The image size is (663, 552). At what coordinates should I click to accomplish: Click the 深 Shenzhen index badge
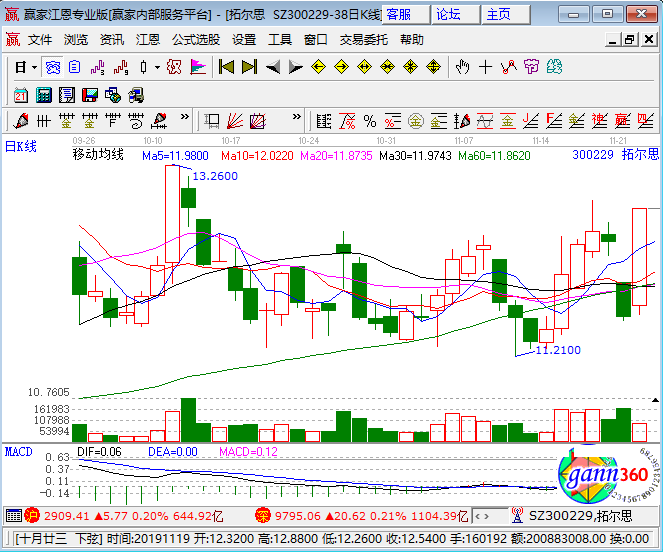[263, 516]
